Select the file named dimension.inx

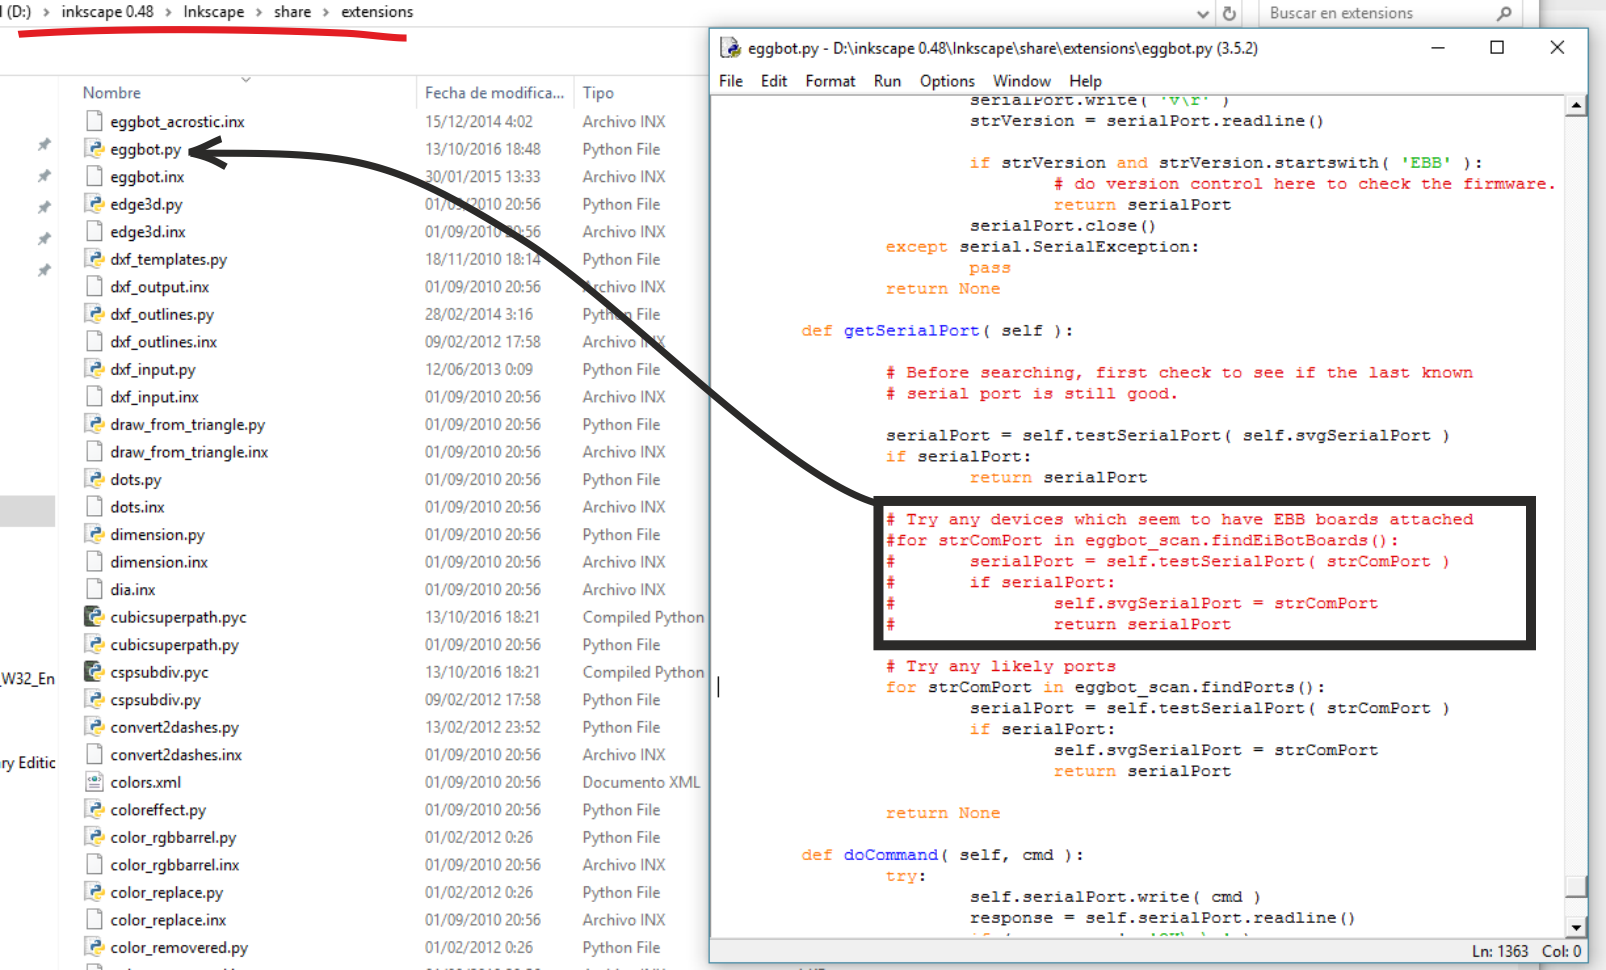pyautogui.click(x=159, y=562)
